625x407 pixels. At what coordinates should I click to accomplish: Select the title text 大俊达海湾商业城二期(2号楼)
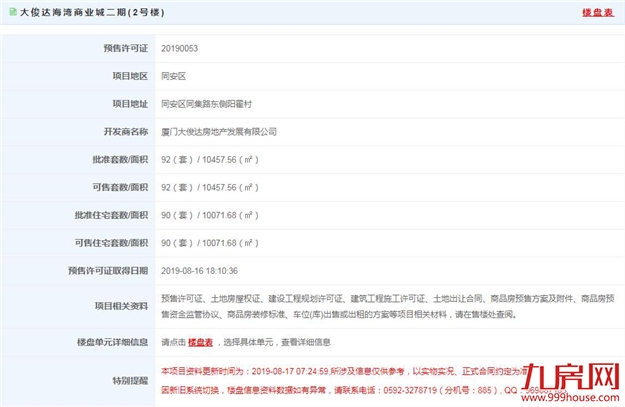pos(92,12)
